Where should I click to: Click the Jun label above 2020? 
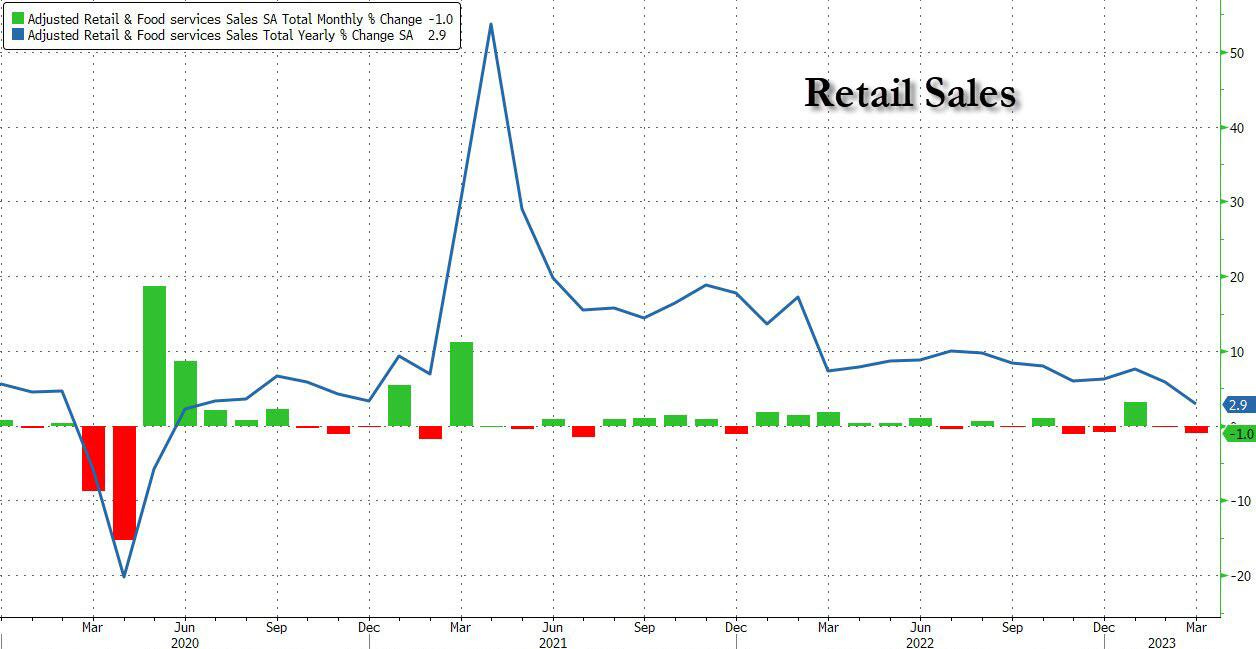click(x=185, y=628)
